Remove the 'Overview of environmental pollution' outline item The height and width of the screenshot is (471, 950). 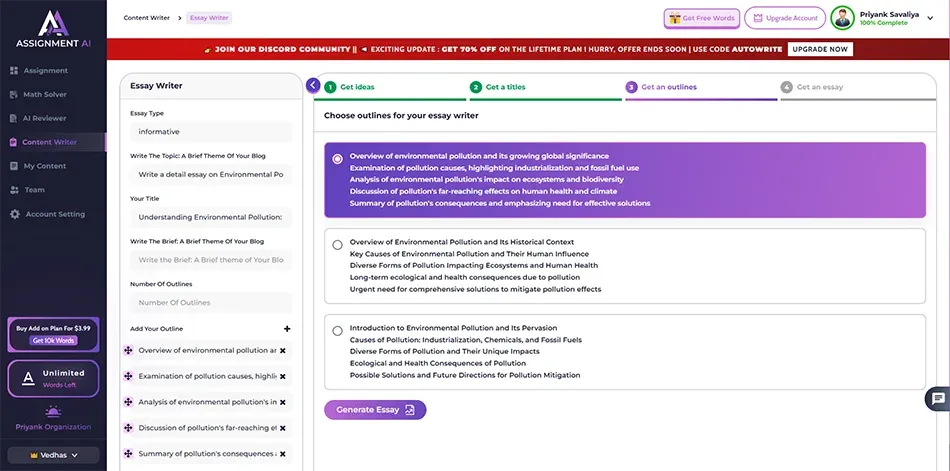tap(283, 351)
